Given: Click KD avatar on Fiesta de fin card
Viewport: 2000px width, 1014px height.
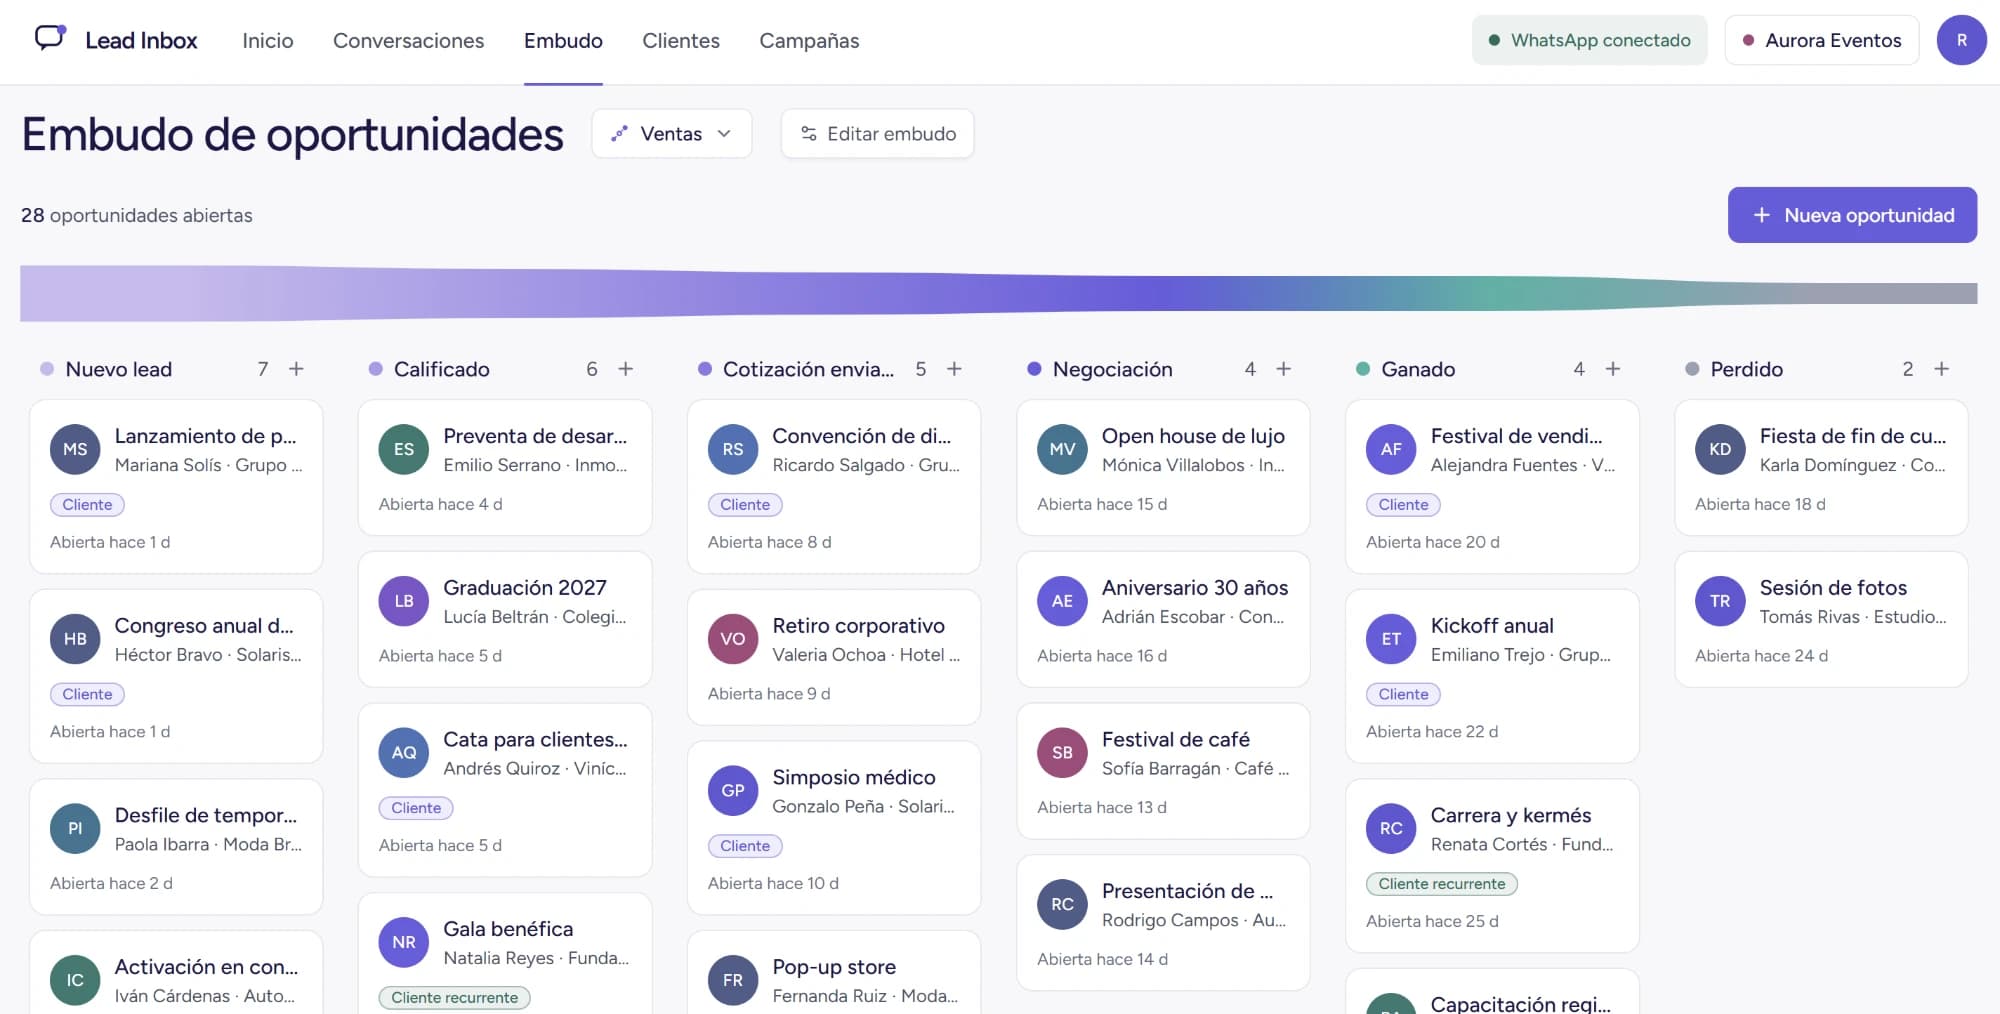Looking at the screenshot, I should click(1720, 450).
